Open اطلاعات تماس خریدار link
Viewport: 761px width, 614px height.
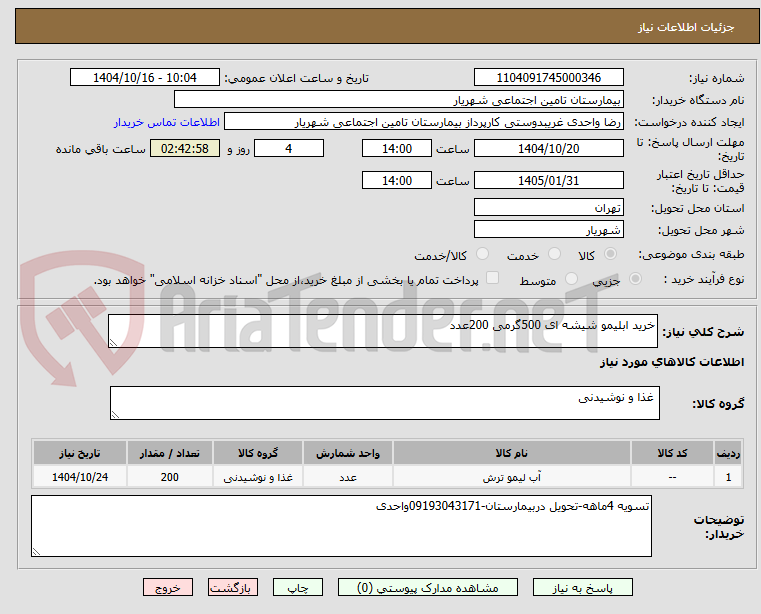pyautogui.click(x=167, y=122)
